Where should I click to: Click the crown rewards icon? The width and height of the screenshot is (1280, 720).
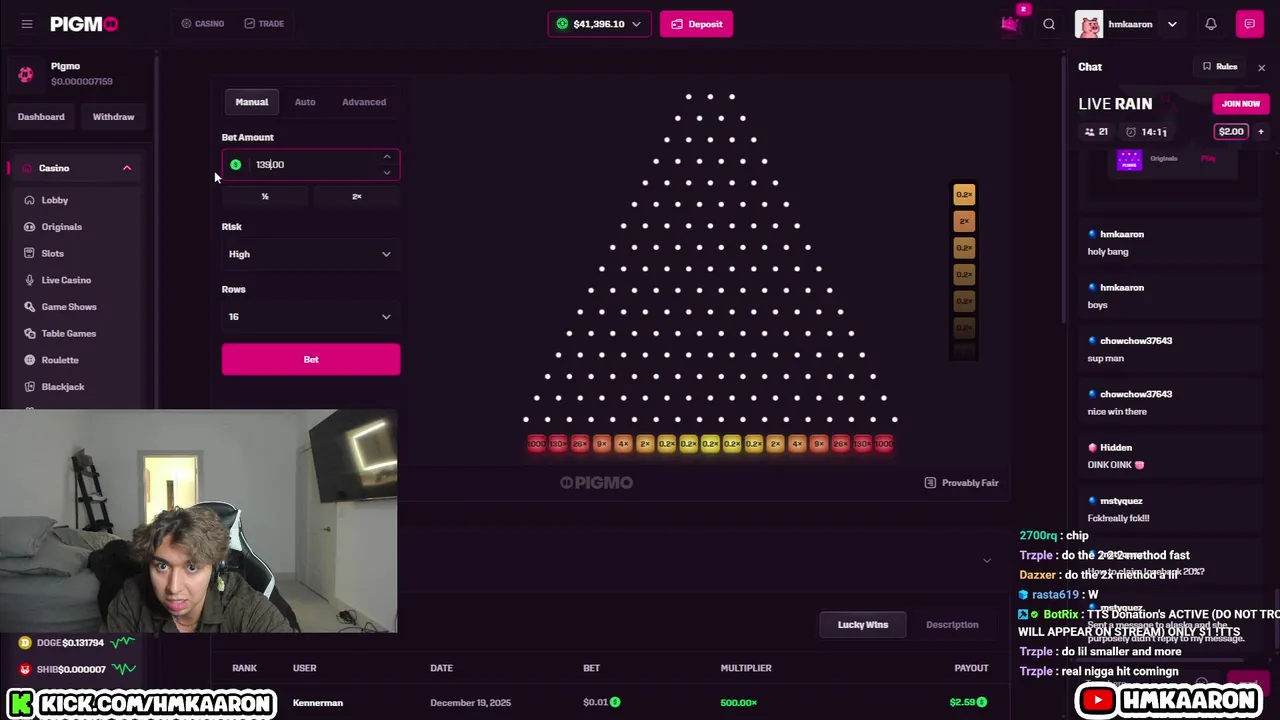click(x=1010, y=23)
